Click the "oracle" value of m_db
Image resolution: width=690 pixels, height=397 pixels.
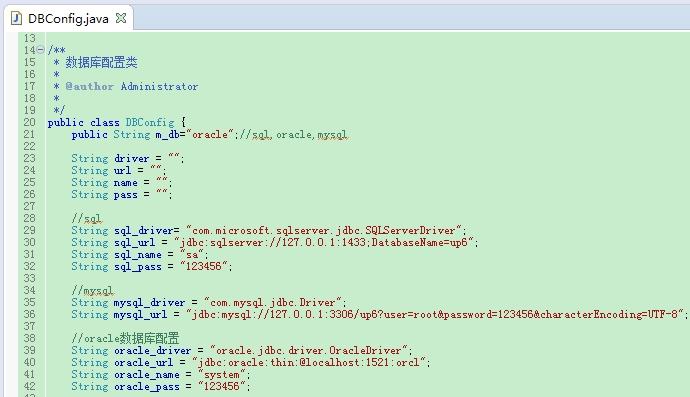[209, 134]
